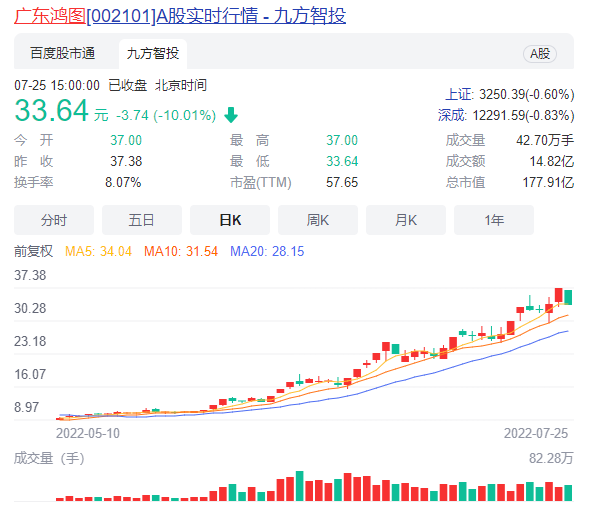This screenshot has width=600, height=509.
Task: Select 月K monthly chart
Action: [406, 220]
